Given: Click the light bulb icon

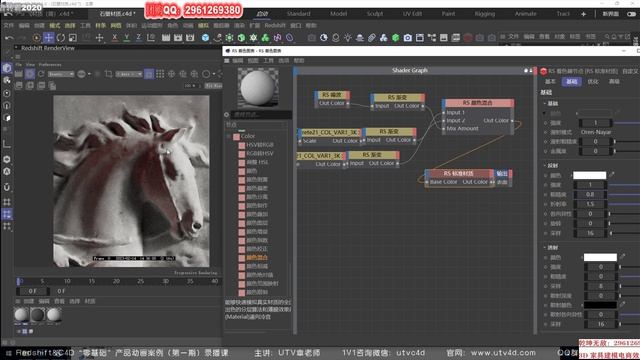Looking at the screenshot, I should pos(347,38).
